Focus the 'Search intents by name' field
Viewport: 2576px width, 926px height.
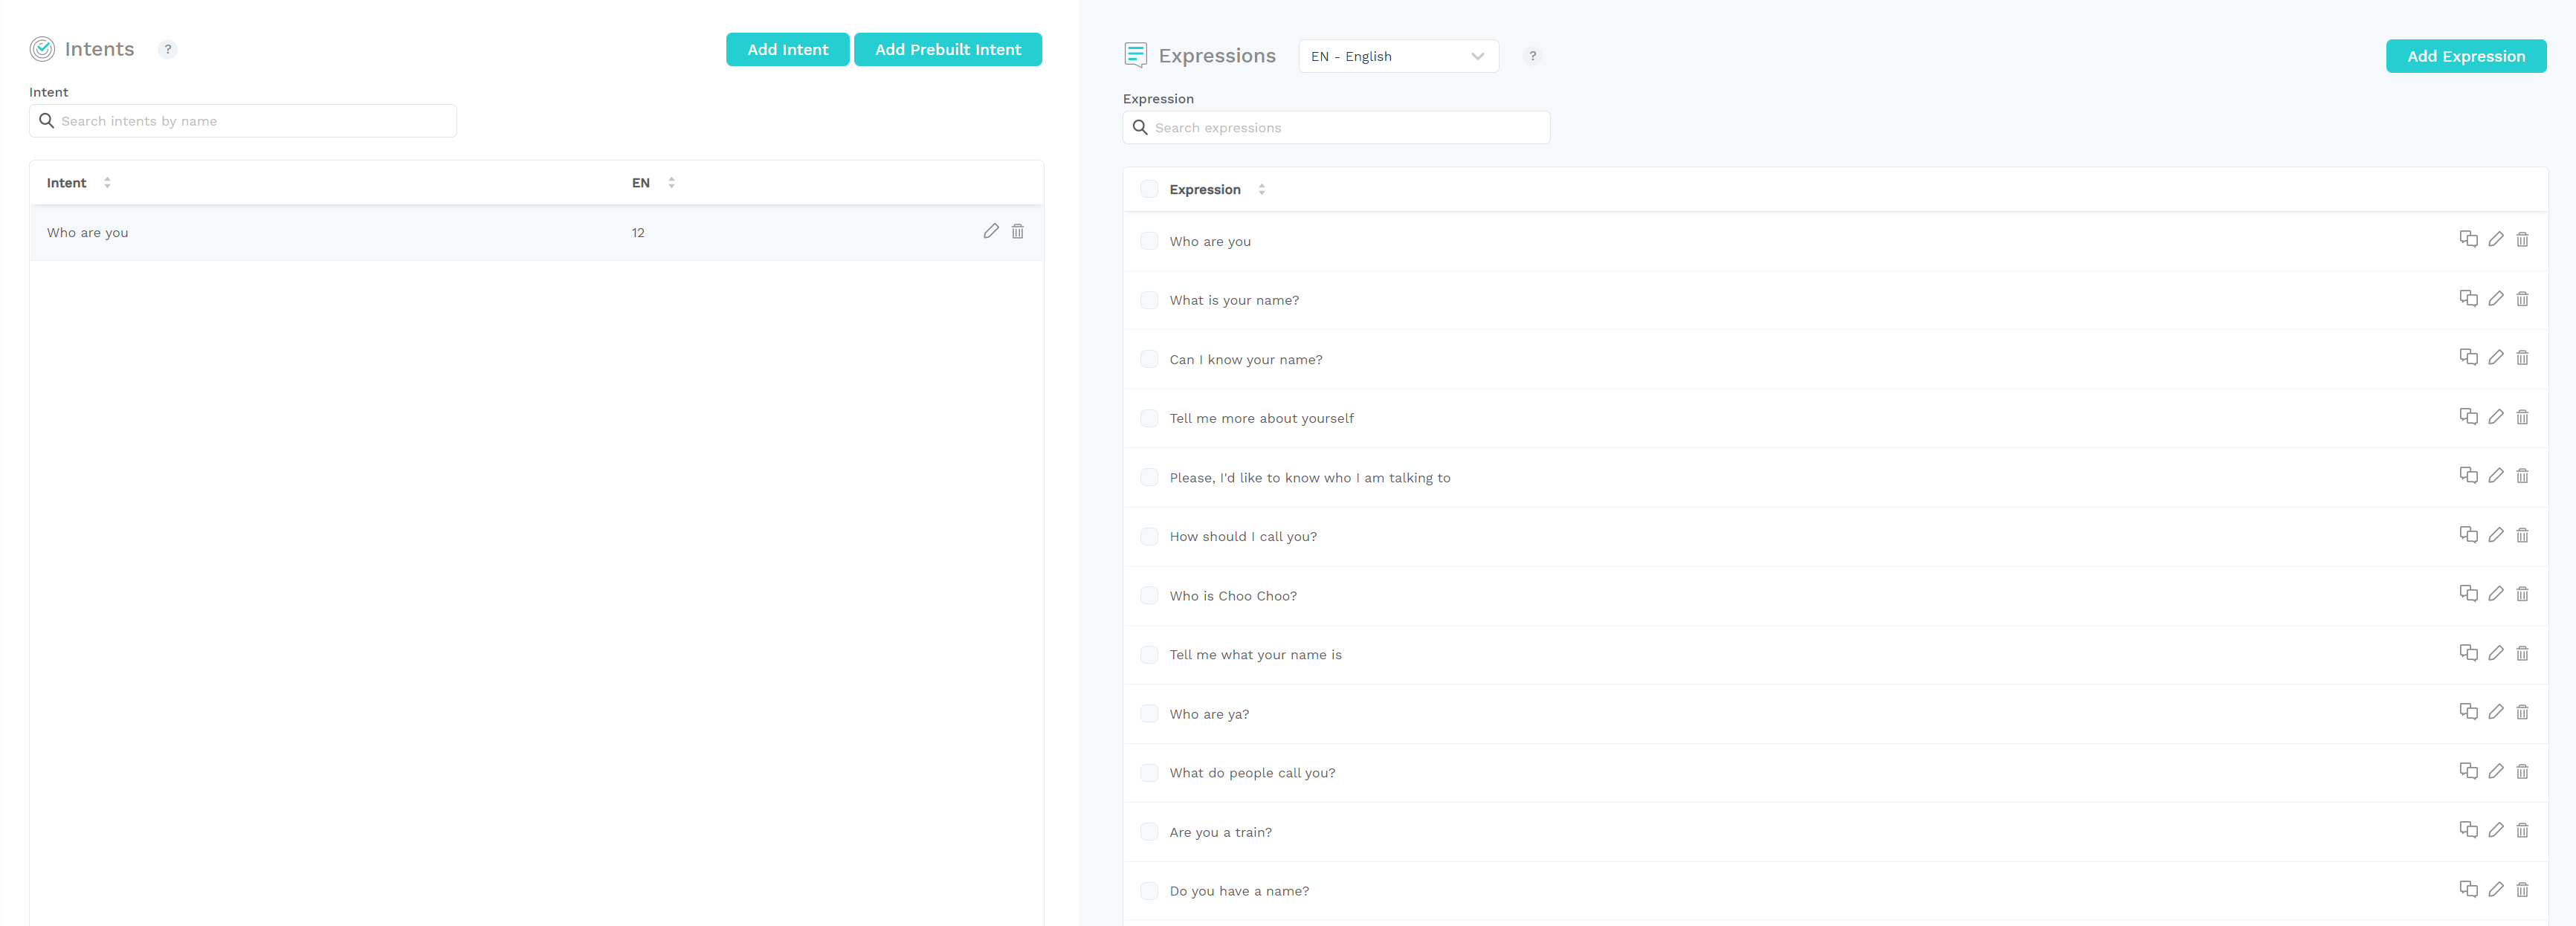243,121
